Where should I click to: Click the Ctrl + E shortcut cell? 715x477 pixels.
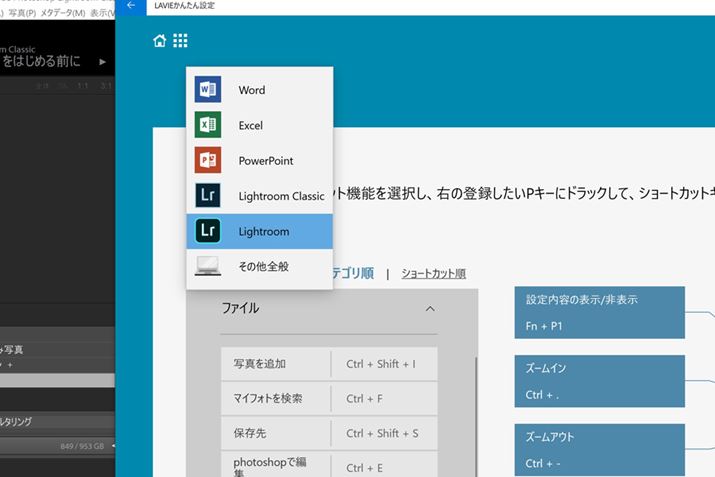tap(384, 466)
